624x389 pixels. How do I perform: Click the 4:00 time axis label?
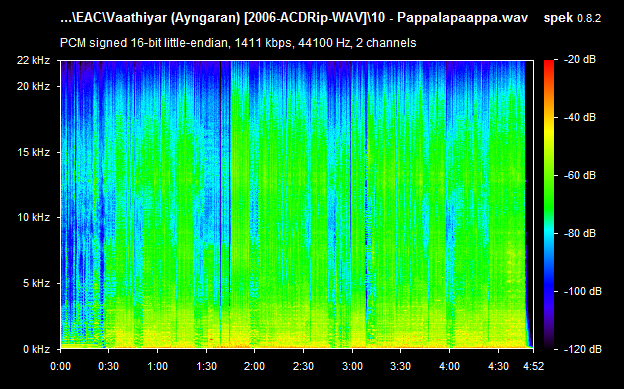[x=449, y=366]
